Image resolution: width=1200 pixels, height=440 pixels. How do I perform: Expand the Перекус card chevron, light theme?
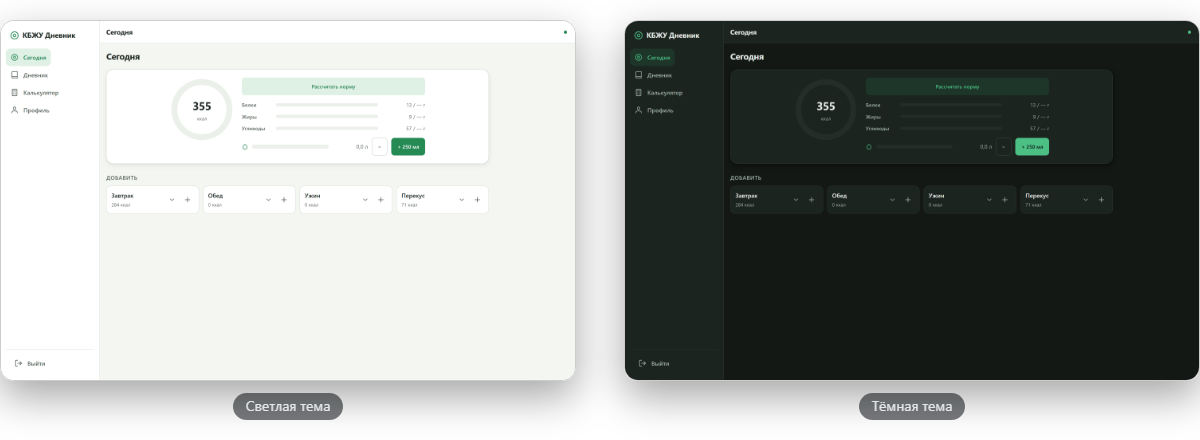[x=462, y=199]
